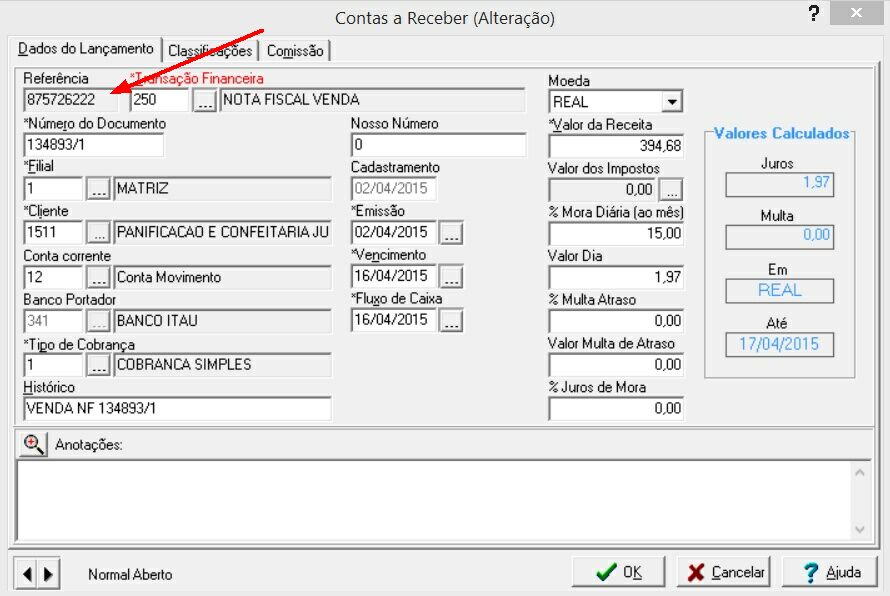Click the Transação Financeira code field 250
This screenshot has height=596, width=890.
click(159, 100)
